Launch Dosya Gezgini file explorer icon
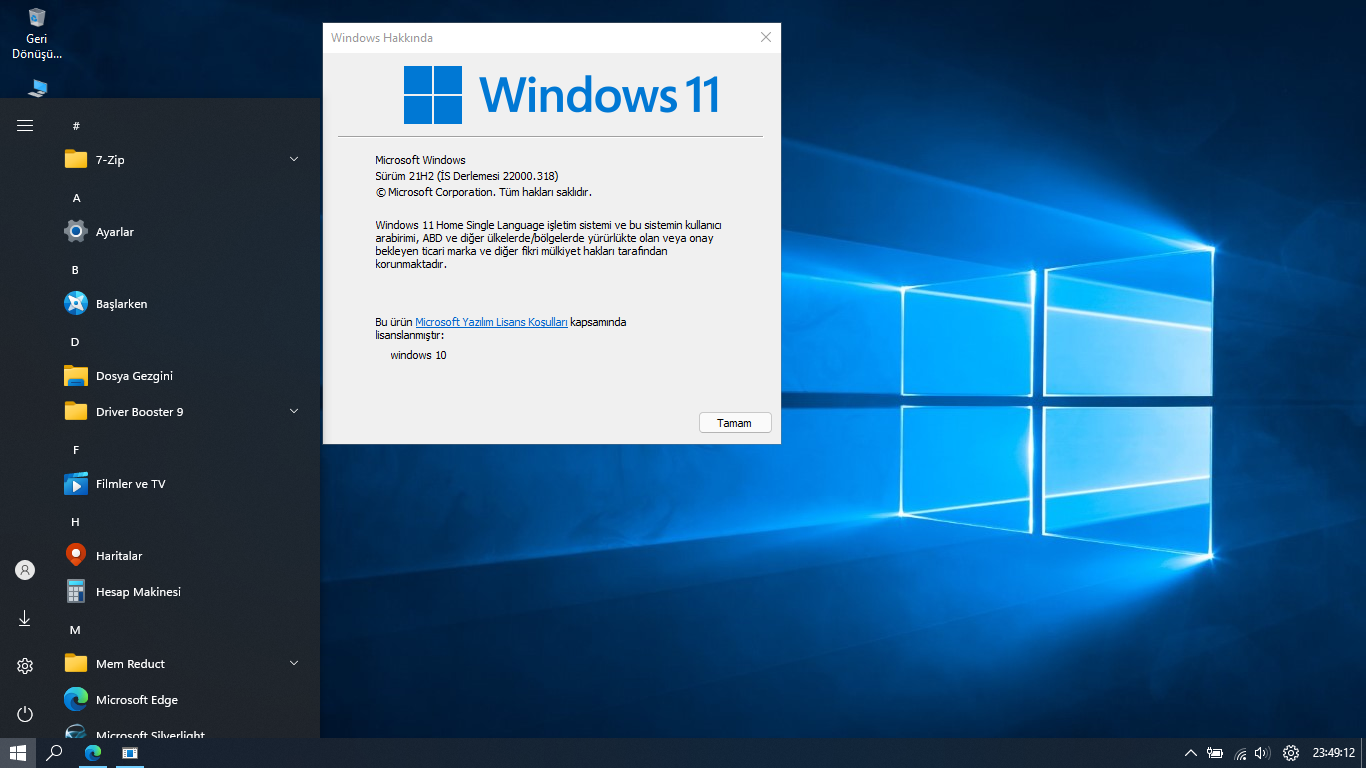The width and height of the screenshot is (1366, 768). 76,375
